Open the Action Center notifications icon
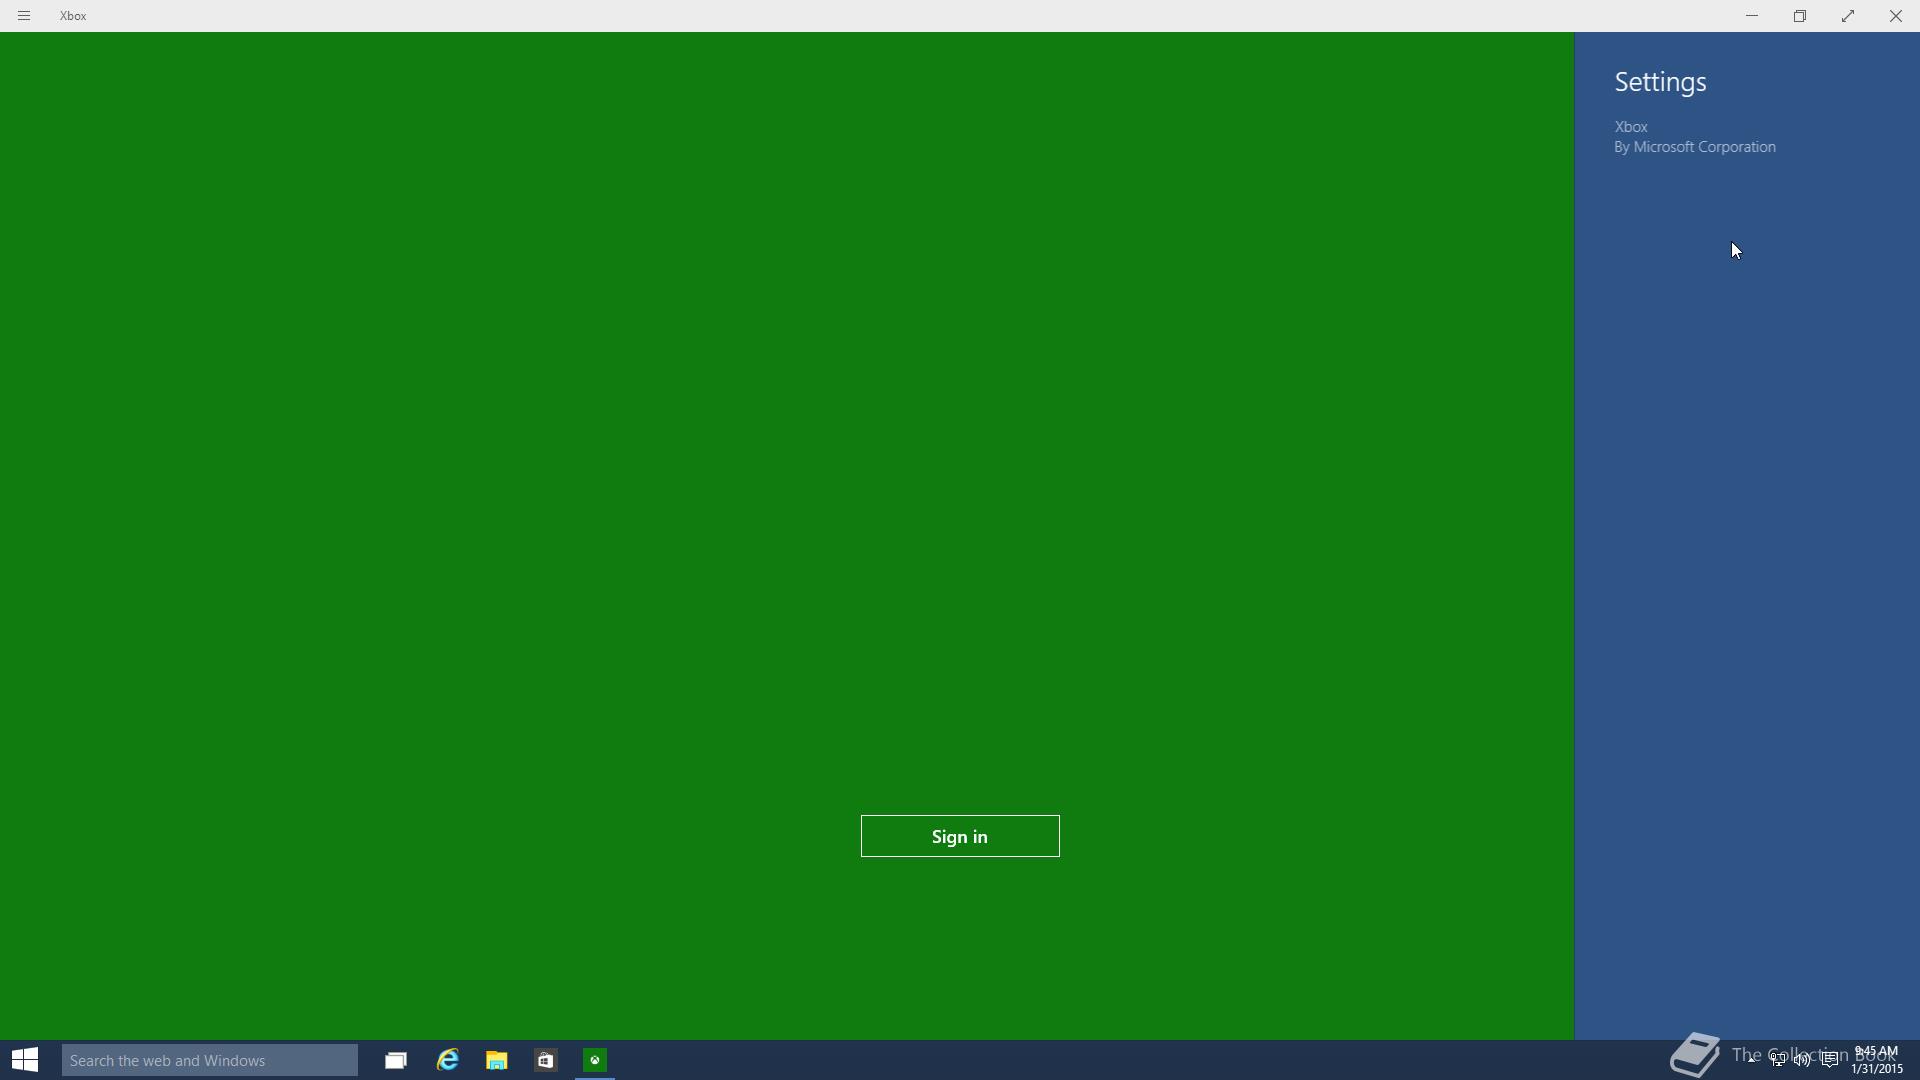Viewport: 1920px width, 1080px height. [1830, 1060]
